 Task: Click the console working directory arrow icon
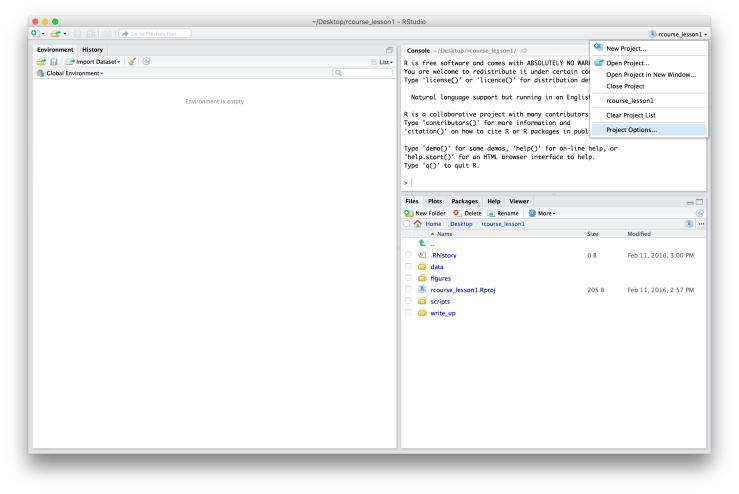[524, 50]
